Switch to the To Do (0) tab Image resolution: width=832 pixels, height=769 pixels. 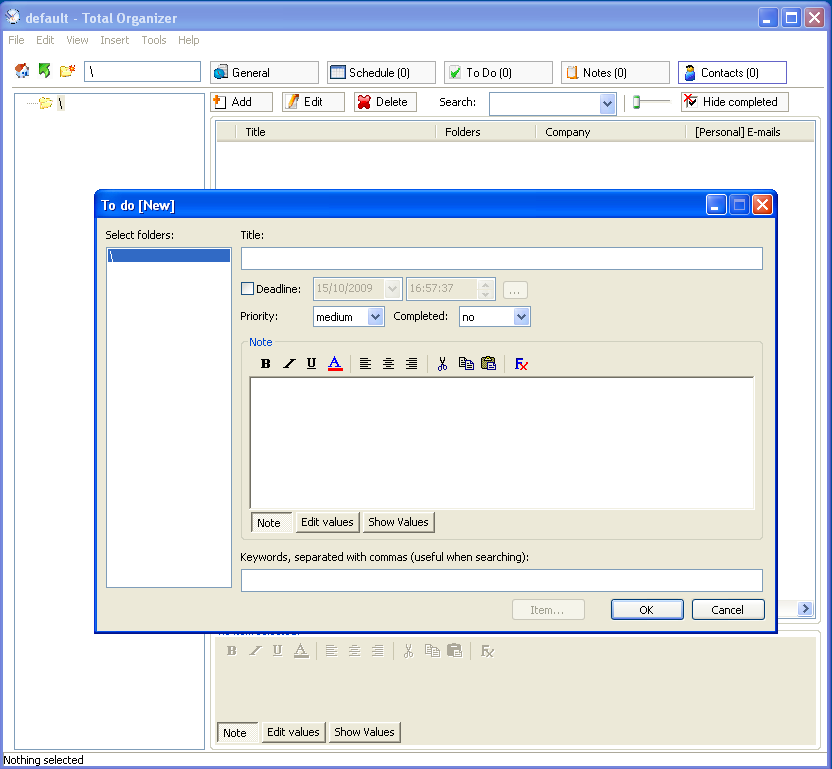[x=498, y=73]
